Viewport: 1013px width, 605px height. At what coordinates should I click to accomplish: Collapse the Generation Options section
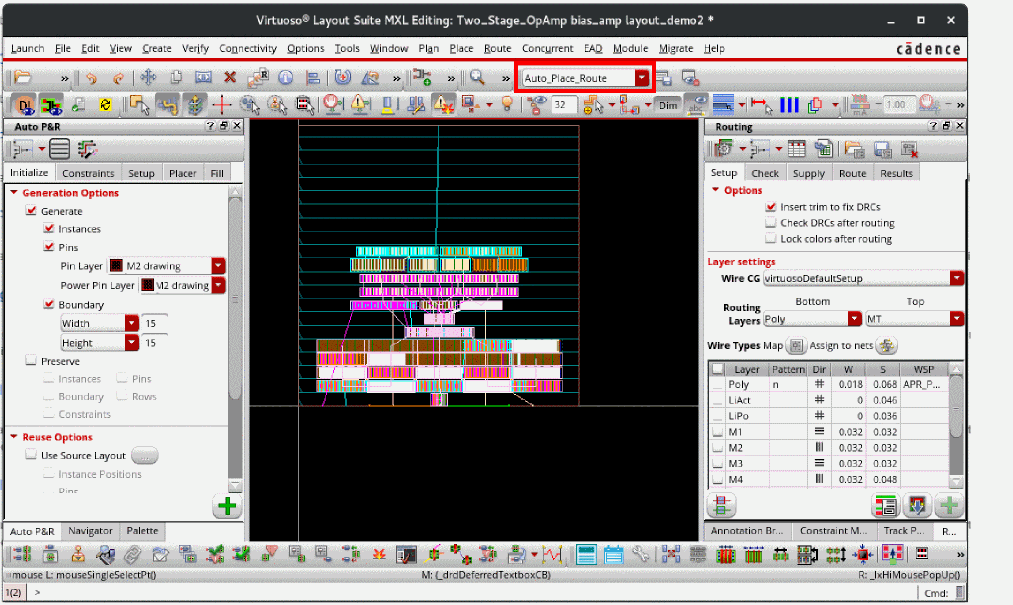tap(14, 193)
